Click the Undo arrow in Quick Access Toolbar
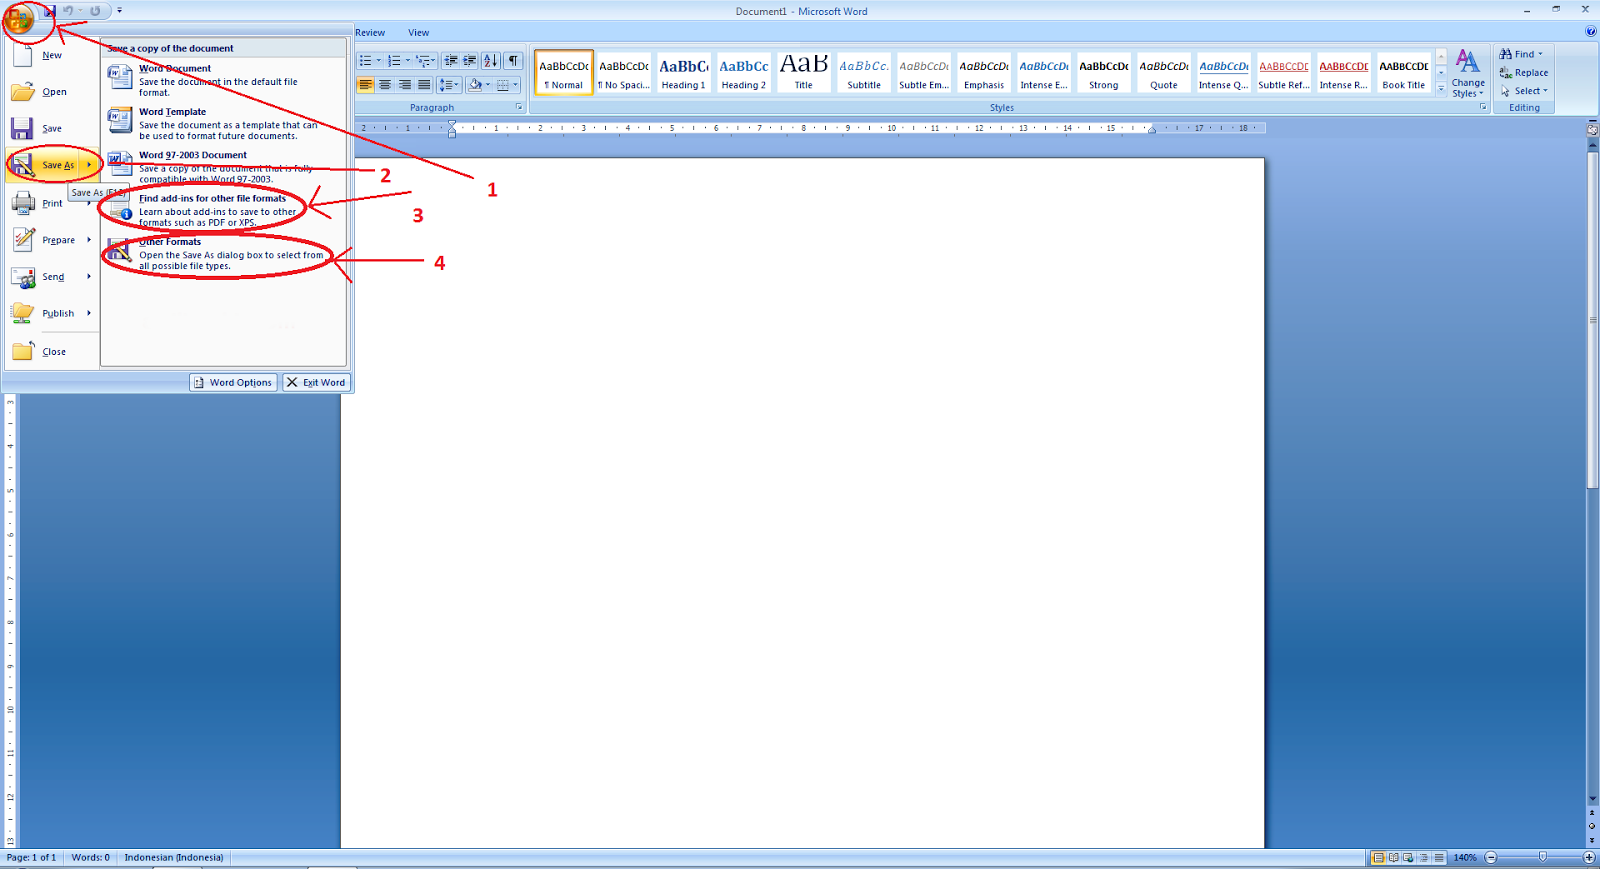1600x869 pixels. click(68, 11)
